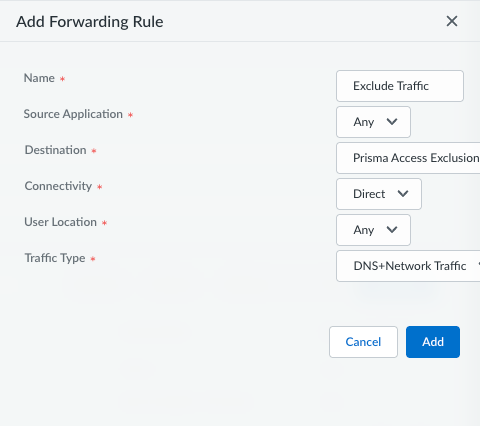Click the Name field containing Exclude Traffic
Screen dimensions: 480x426
[x=400, y=86]
